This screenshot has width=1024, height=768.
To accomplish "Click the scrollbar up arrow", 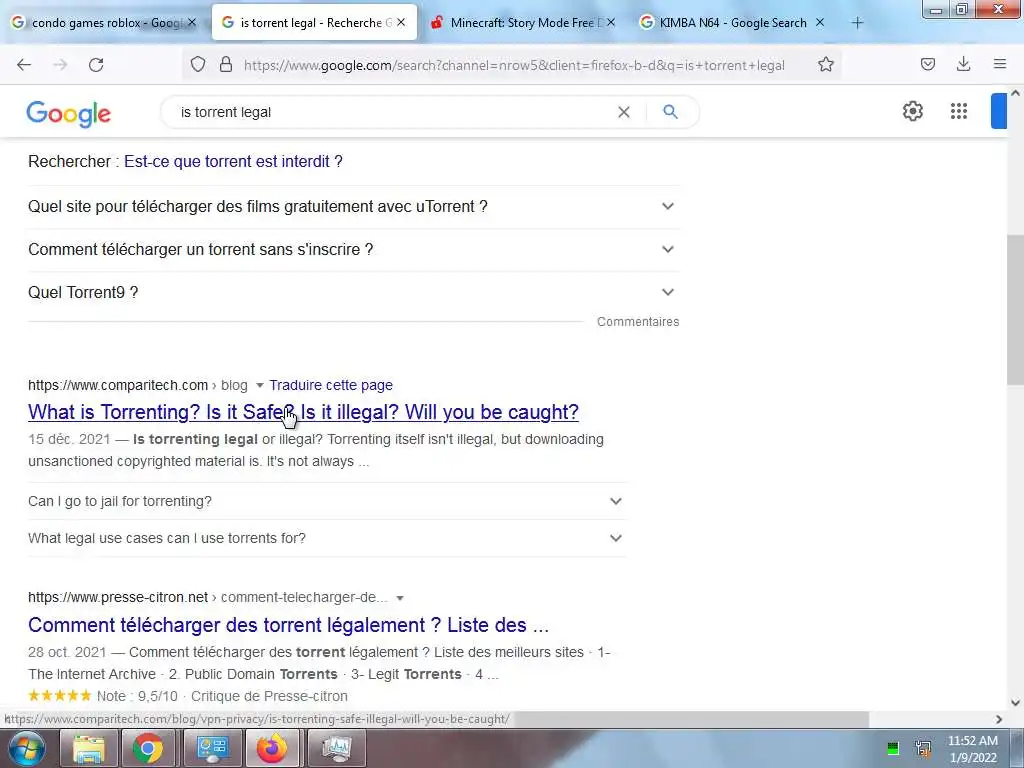I will point(1015,93).
